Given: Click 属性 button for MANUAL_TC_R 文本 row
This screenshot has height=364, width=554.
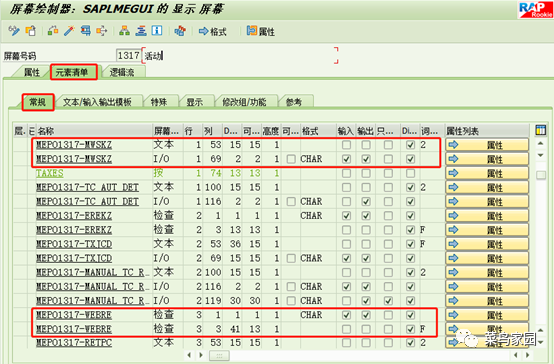Looking at the screenshot, I should click(x=487, y=272).
